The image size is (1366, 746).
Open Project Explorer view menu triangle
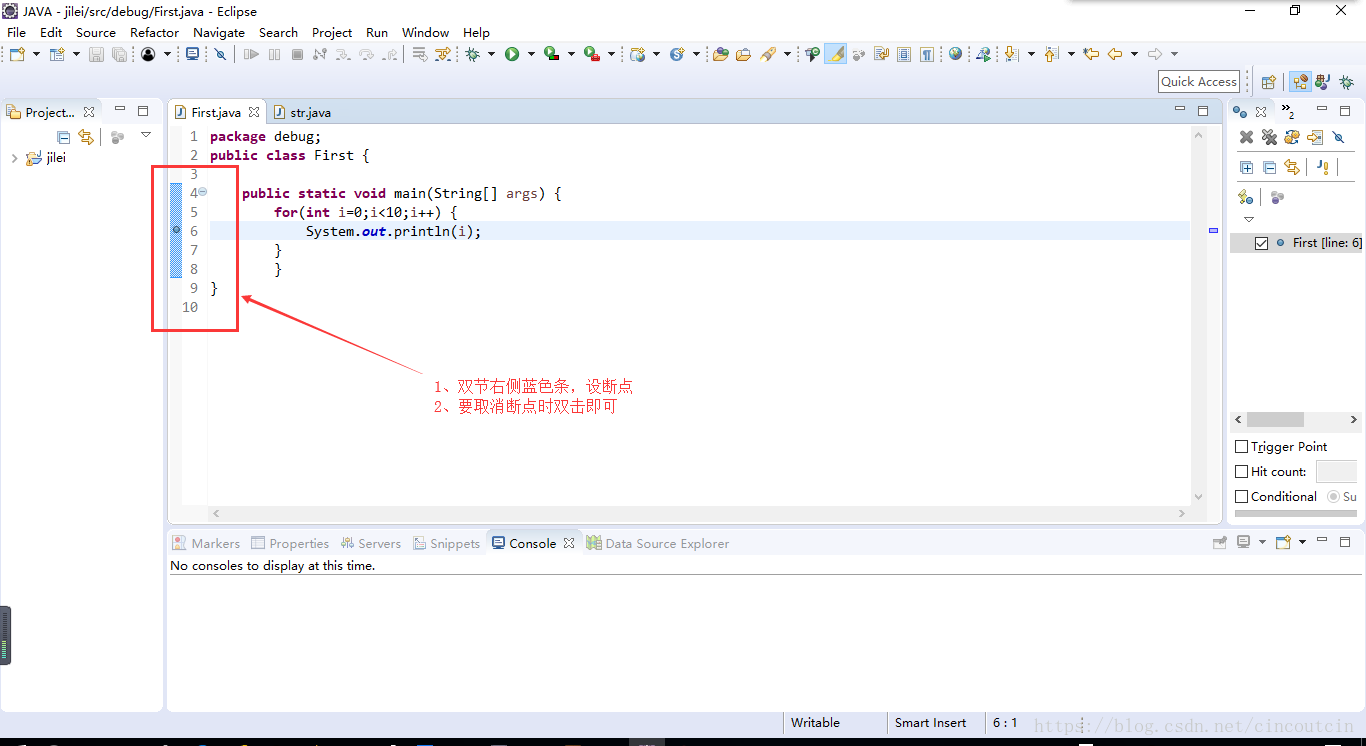[146, 135]
